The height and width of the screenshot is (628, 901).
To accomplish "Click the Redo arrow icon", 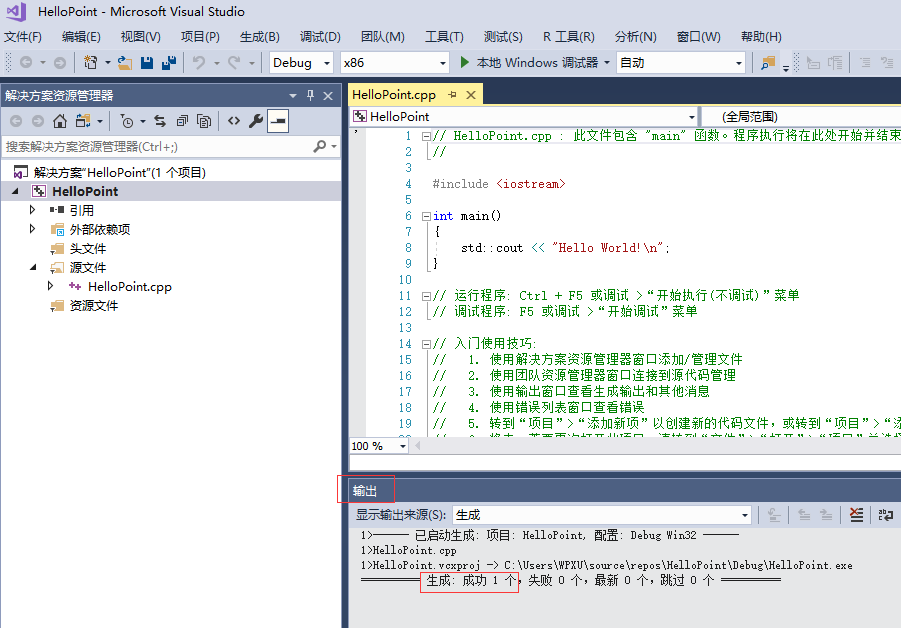I will (234, 62).
